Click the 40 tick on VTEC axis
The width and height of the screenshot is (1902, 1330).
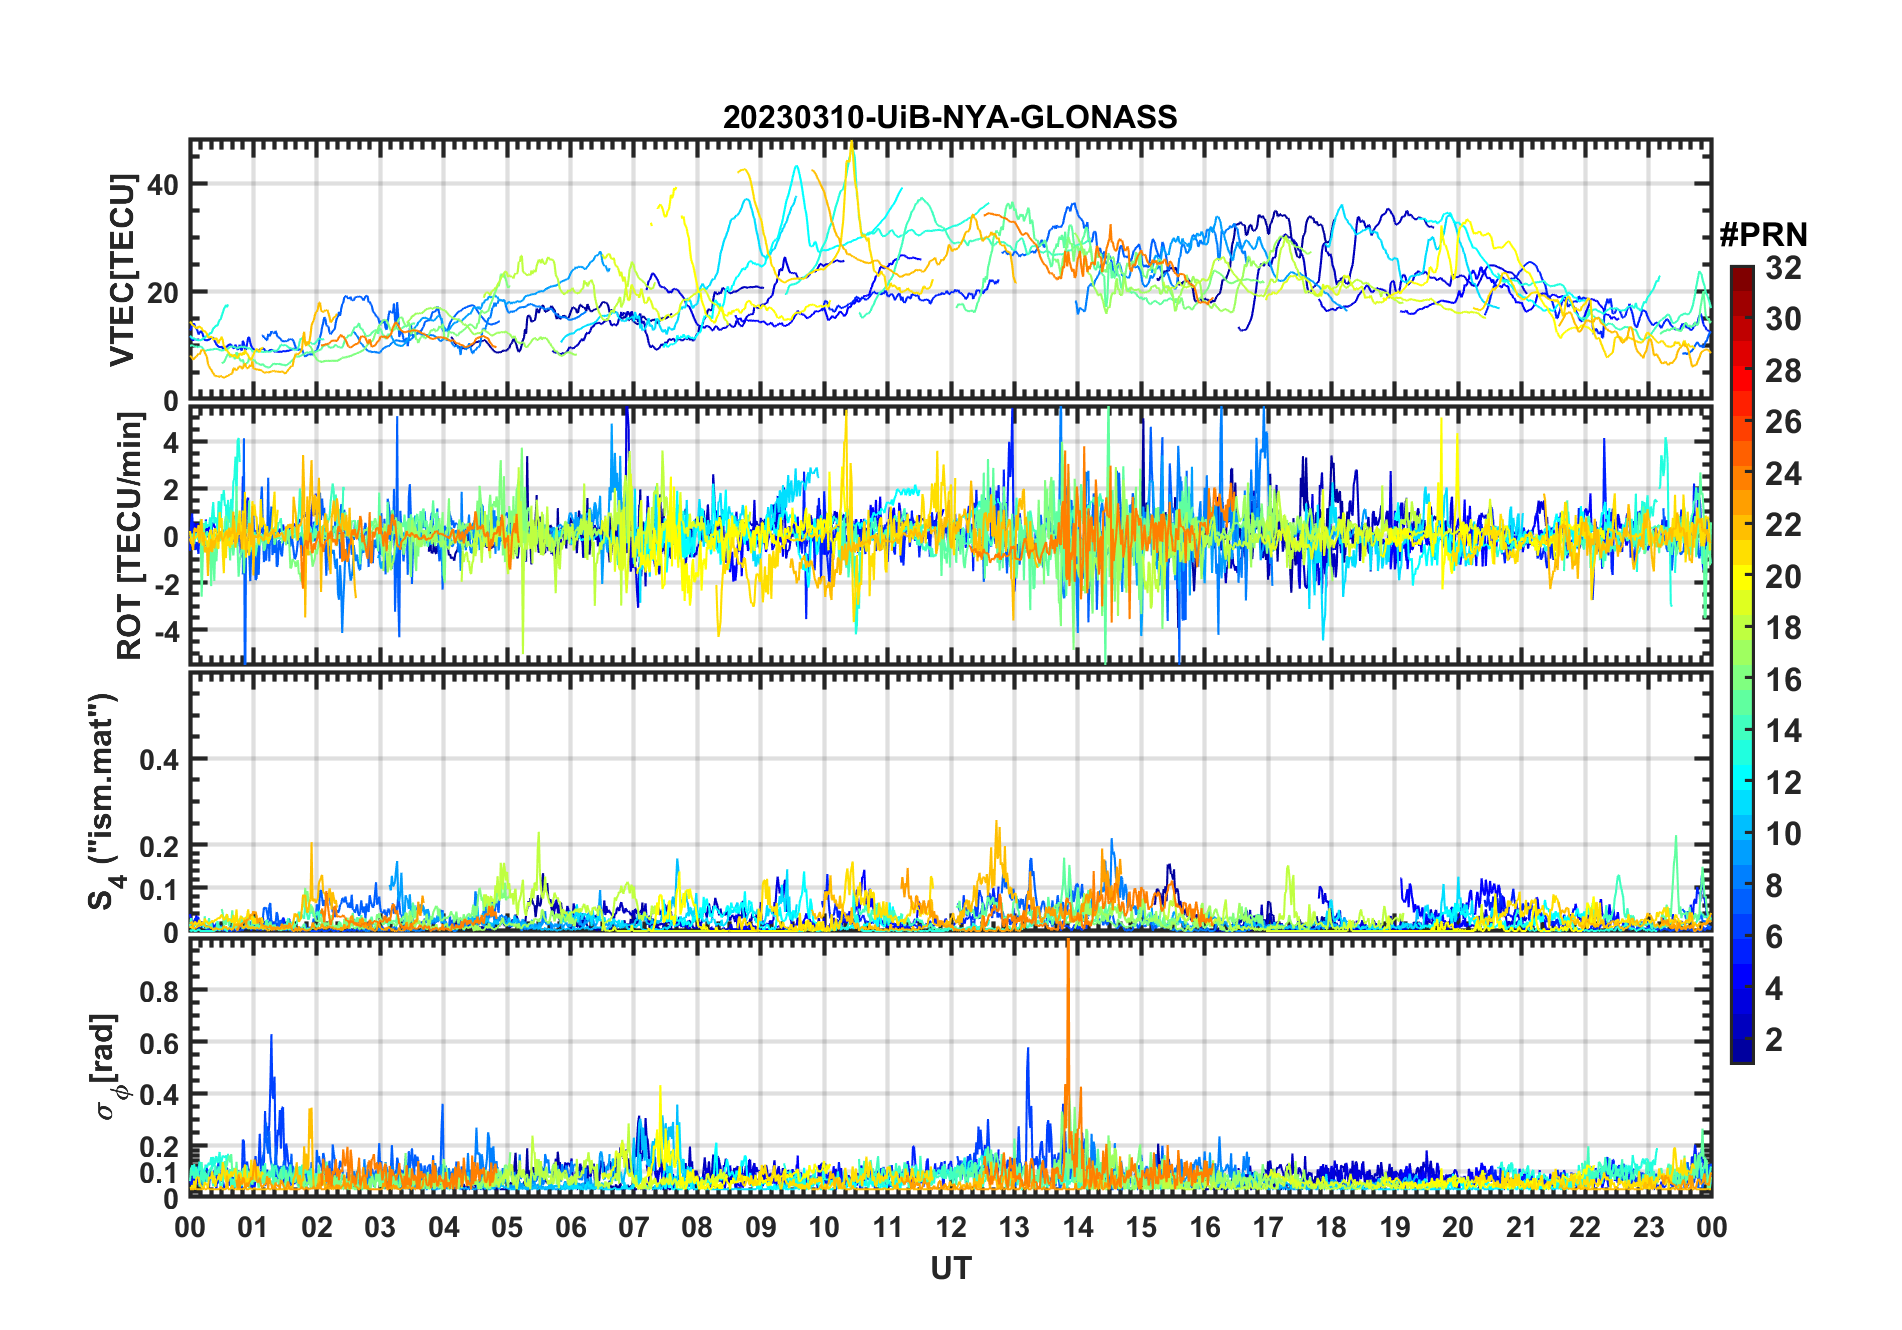162,184
